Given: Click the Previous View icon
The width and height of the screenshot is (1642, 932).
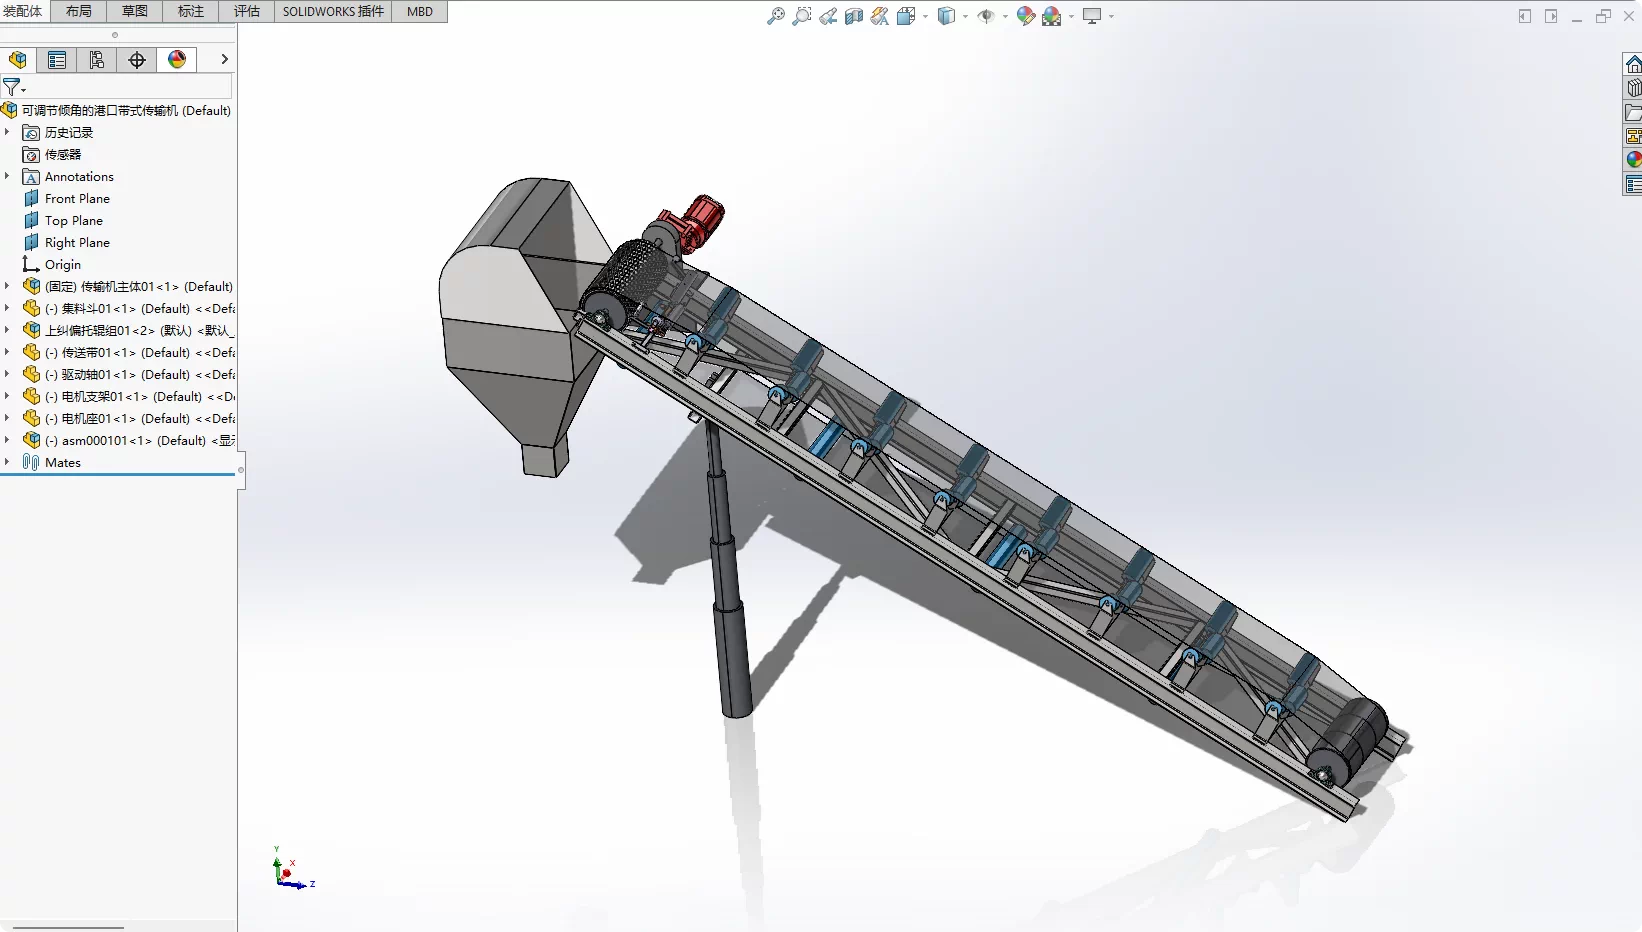Looking at the screenshot, I should pos(828,16).
